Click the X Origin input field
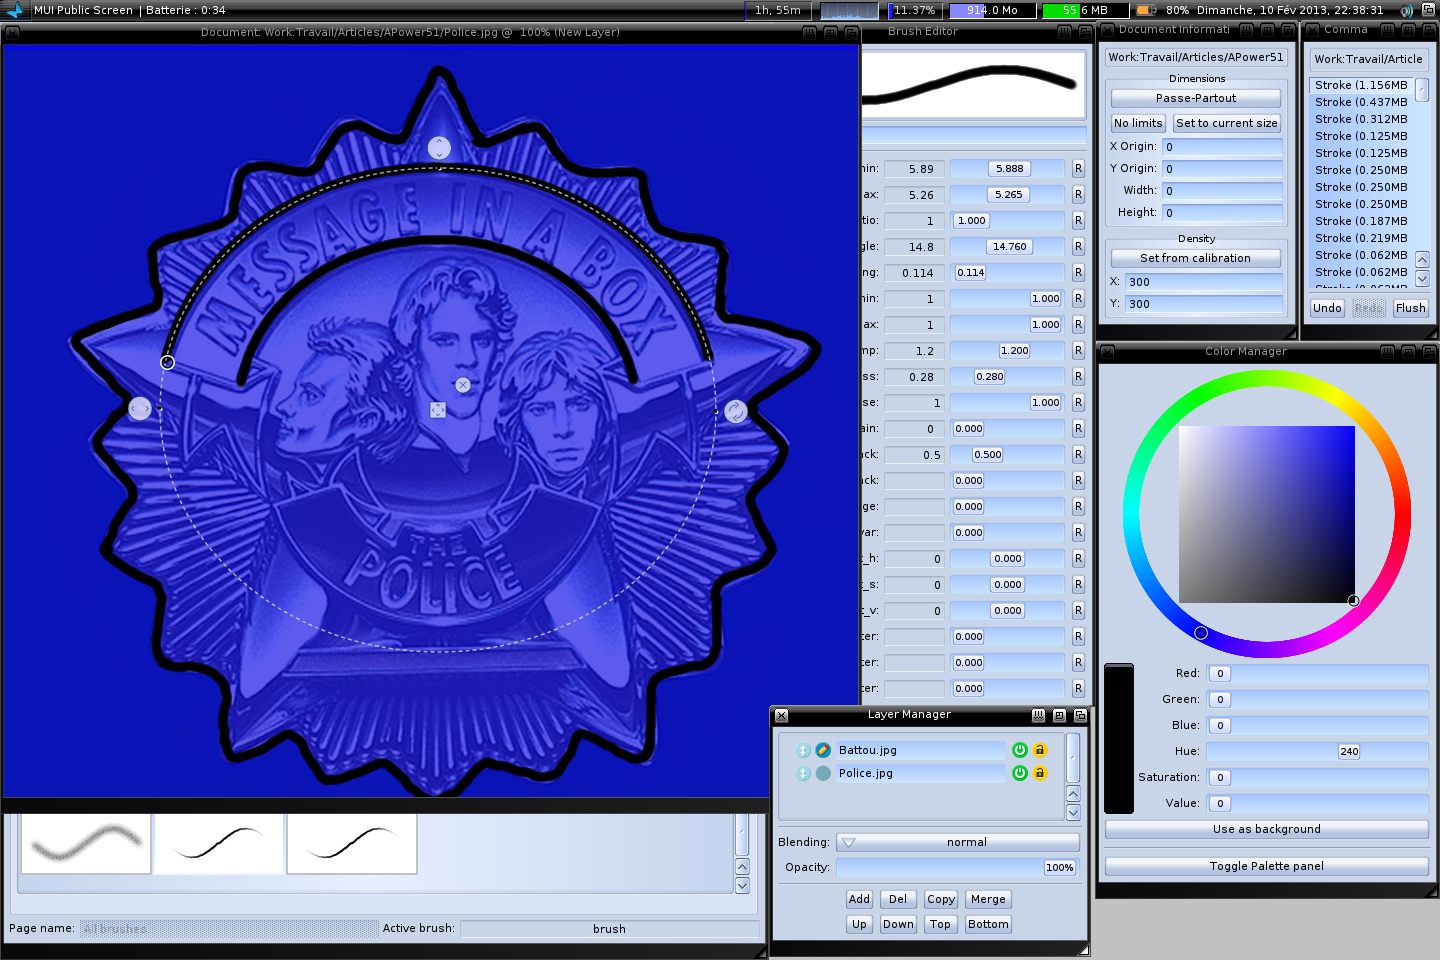The width and height of the screenshot is (1440, 960). pos(1222,146)
